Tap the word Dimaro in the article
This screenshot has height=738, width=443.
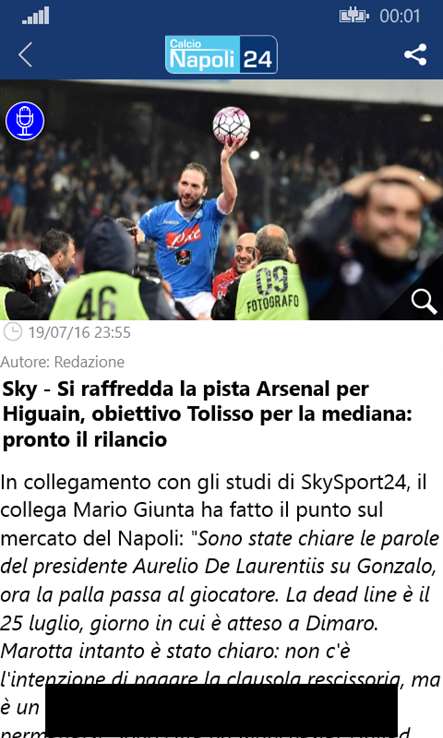[342, 623]
